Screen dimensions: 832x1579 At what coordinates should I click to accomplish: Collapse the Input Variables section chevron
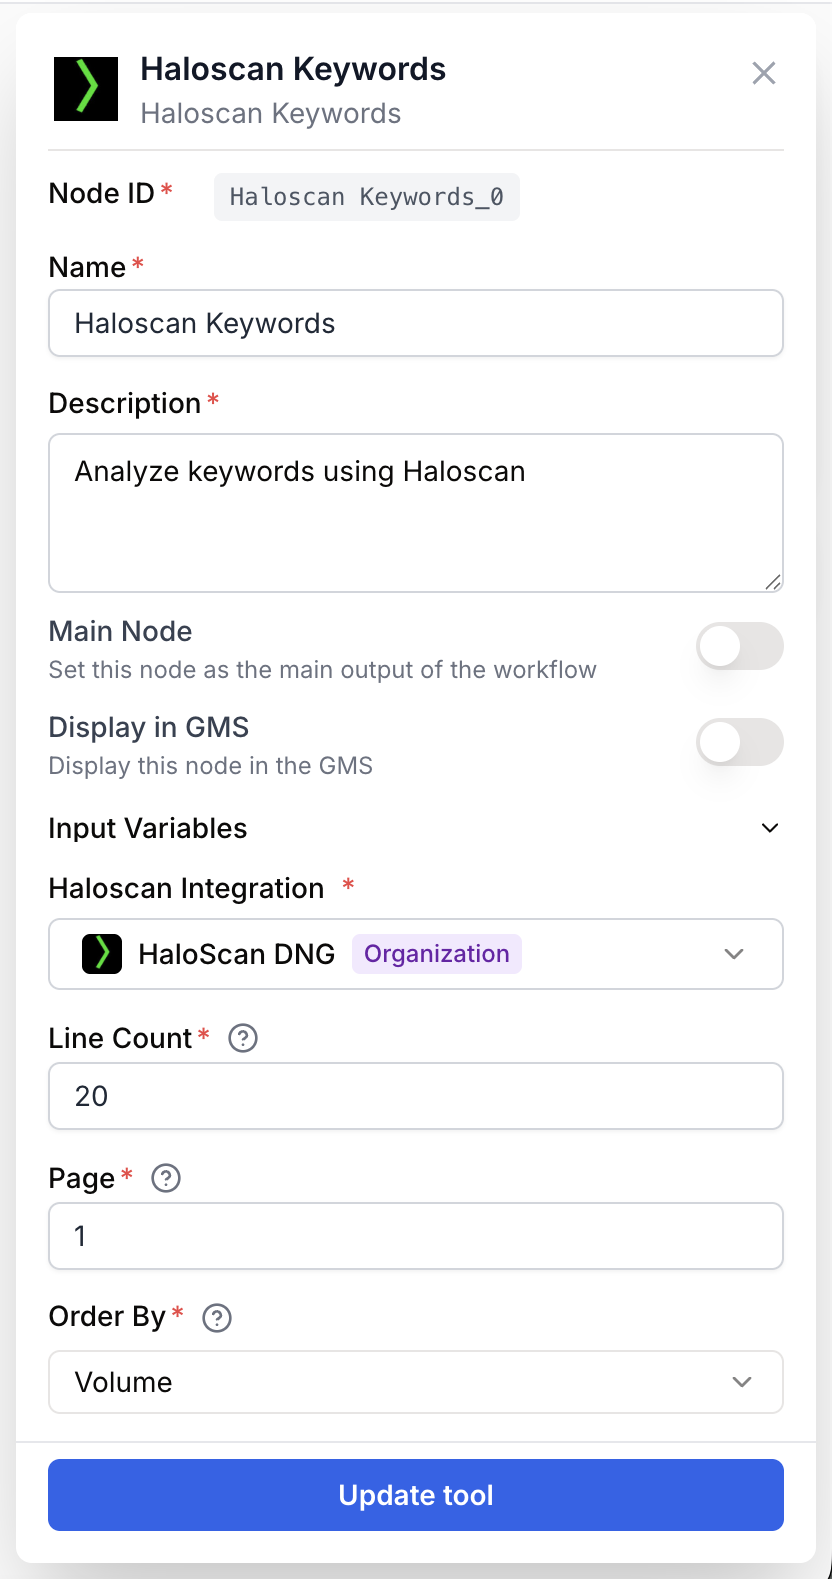[x=770, y=828]
